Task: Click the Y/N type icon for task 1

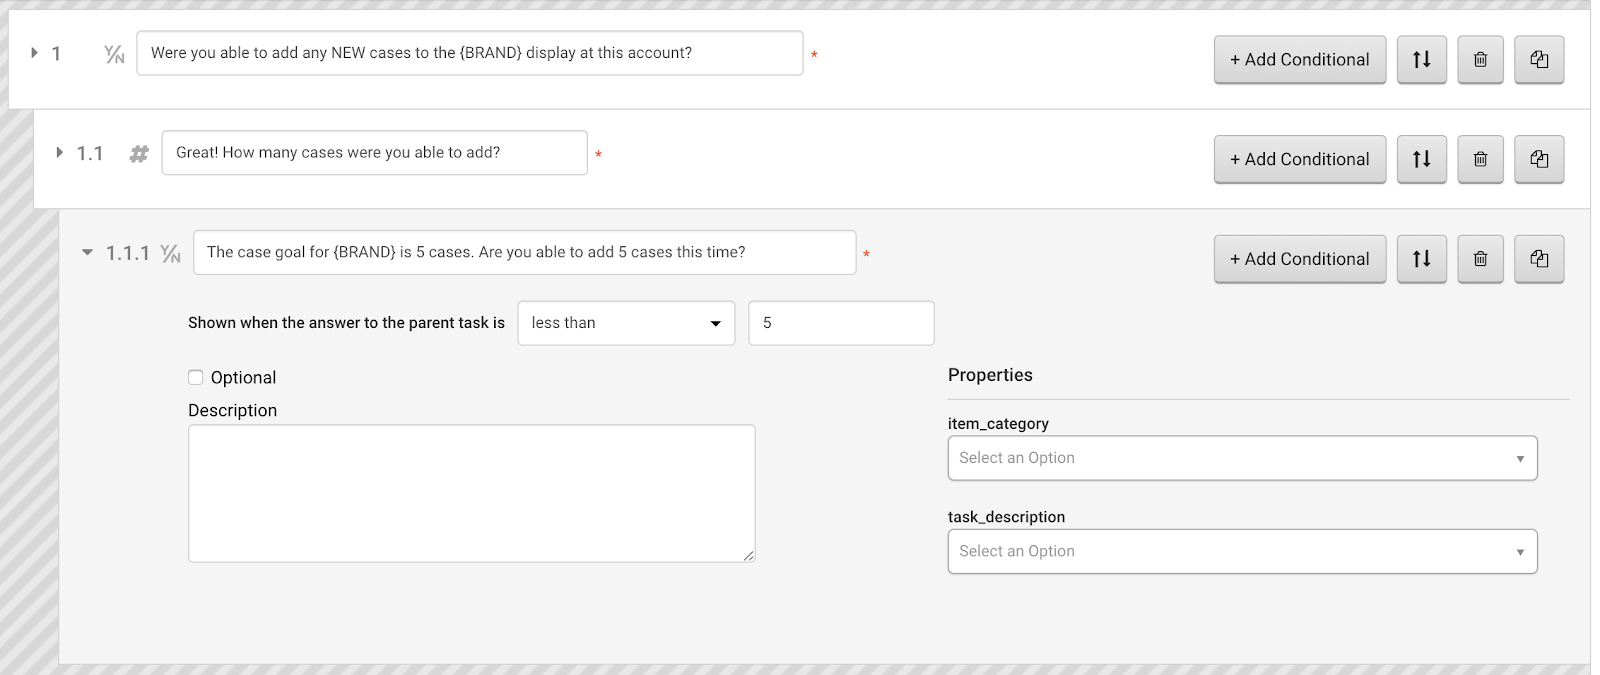Action: click(114, 54)
